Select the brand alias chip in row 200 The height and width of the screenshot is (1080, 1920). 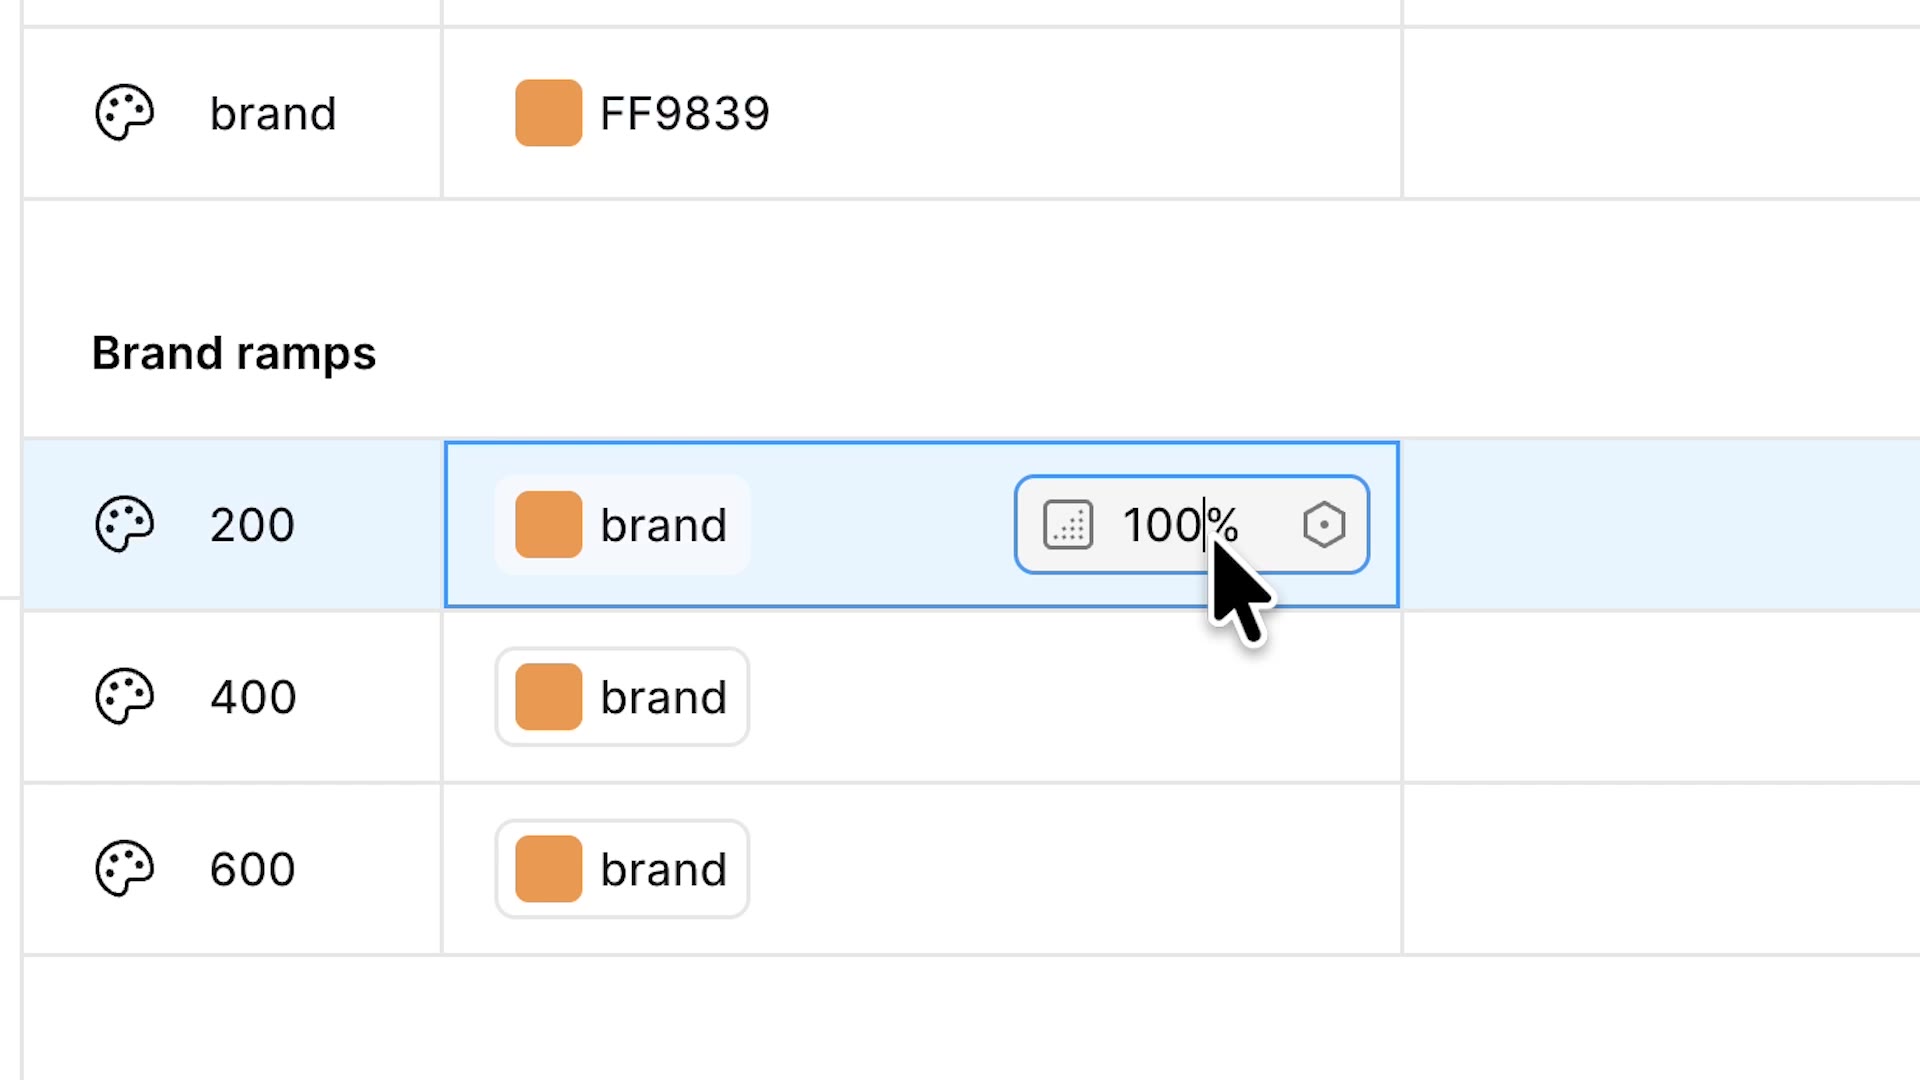622,525
